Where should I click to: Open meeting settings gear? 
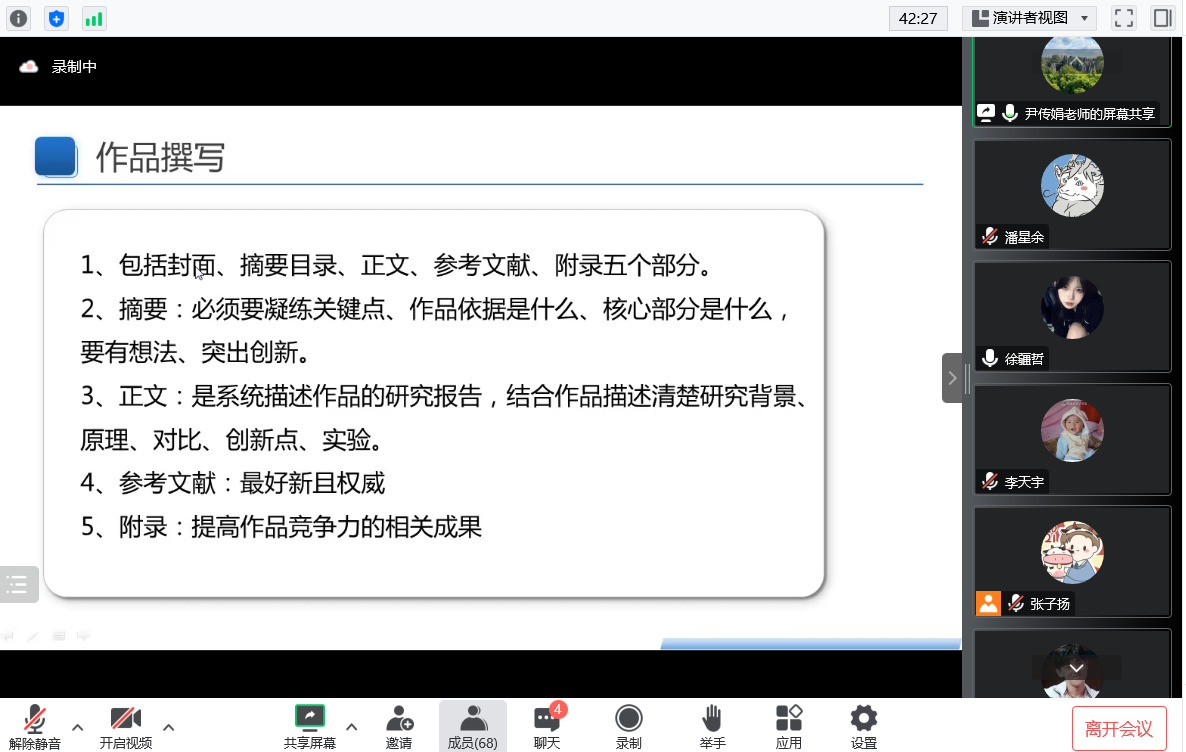[863, 726]
